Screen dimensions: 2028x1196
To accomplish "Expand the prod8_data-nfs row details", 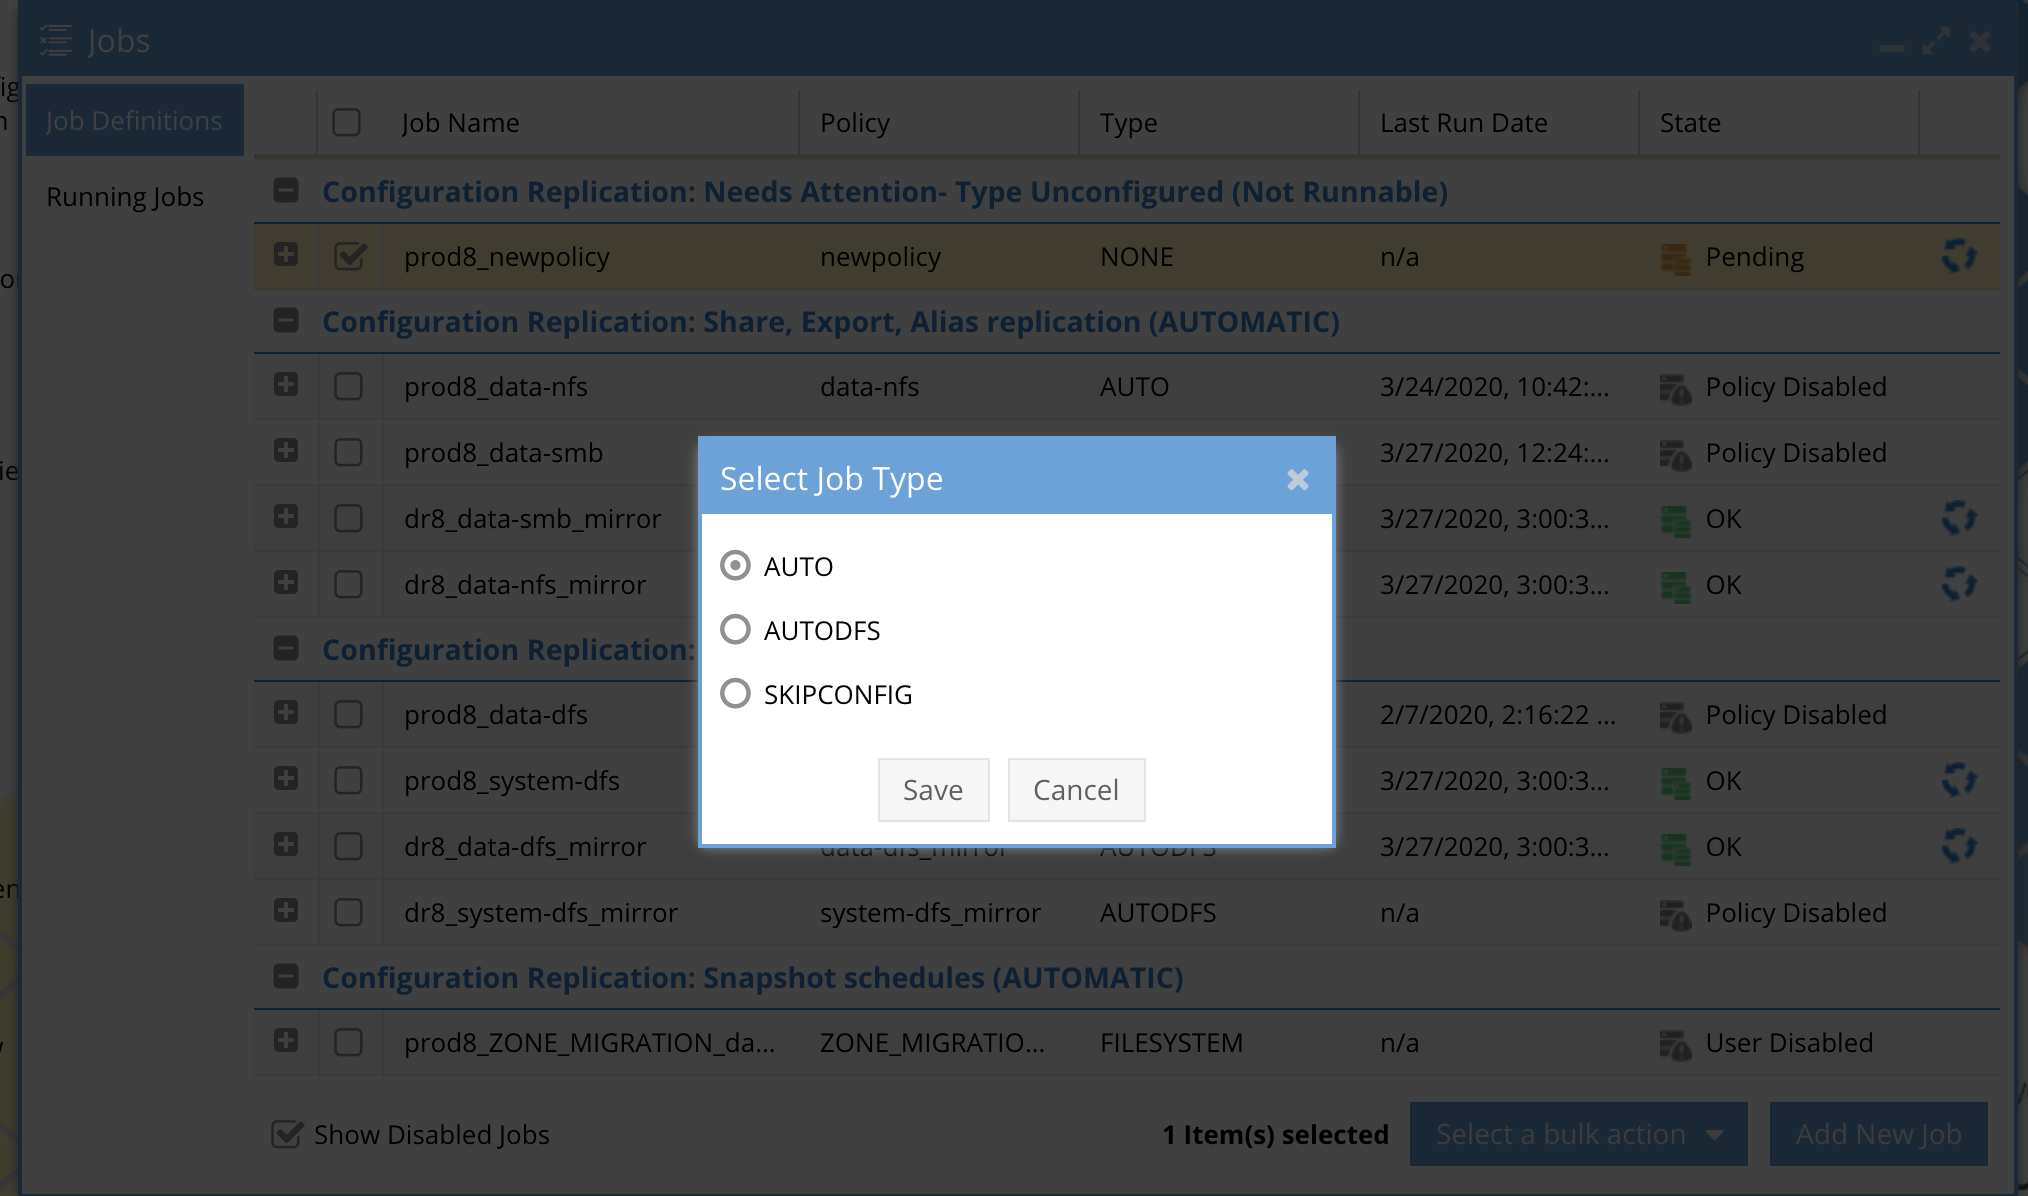I will pyautogui.click(x=286, y=384).
